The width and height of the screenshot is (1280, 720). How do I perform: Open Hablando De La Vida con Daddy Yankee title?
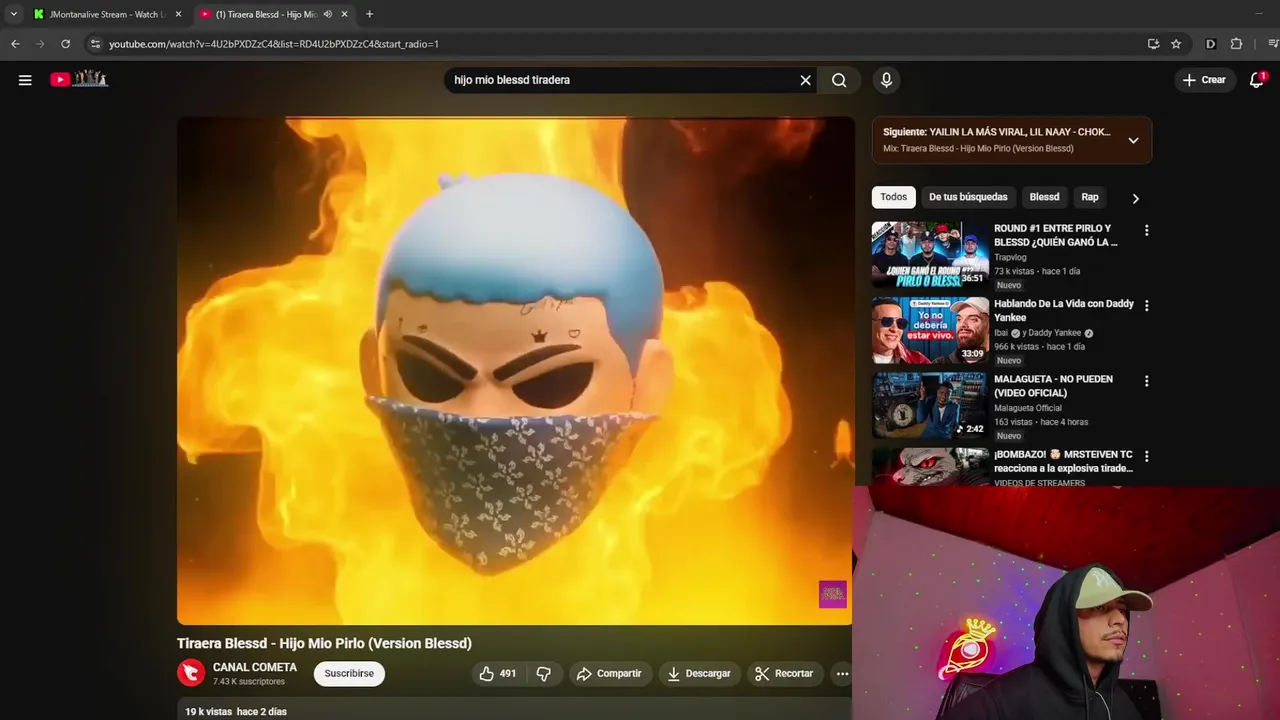[1064, 310]
